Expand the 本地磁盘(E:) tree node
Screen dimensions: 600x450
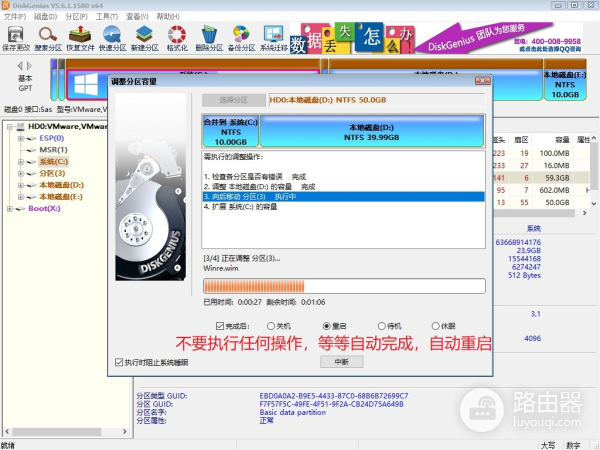point(21,197)
